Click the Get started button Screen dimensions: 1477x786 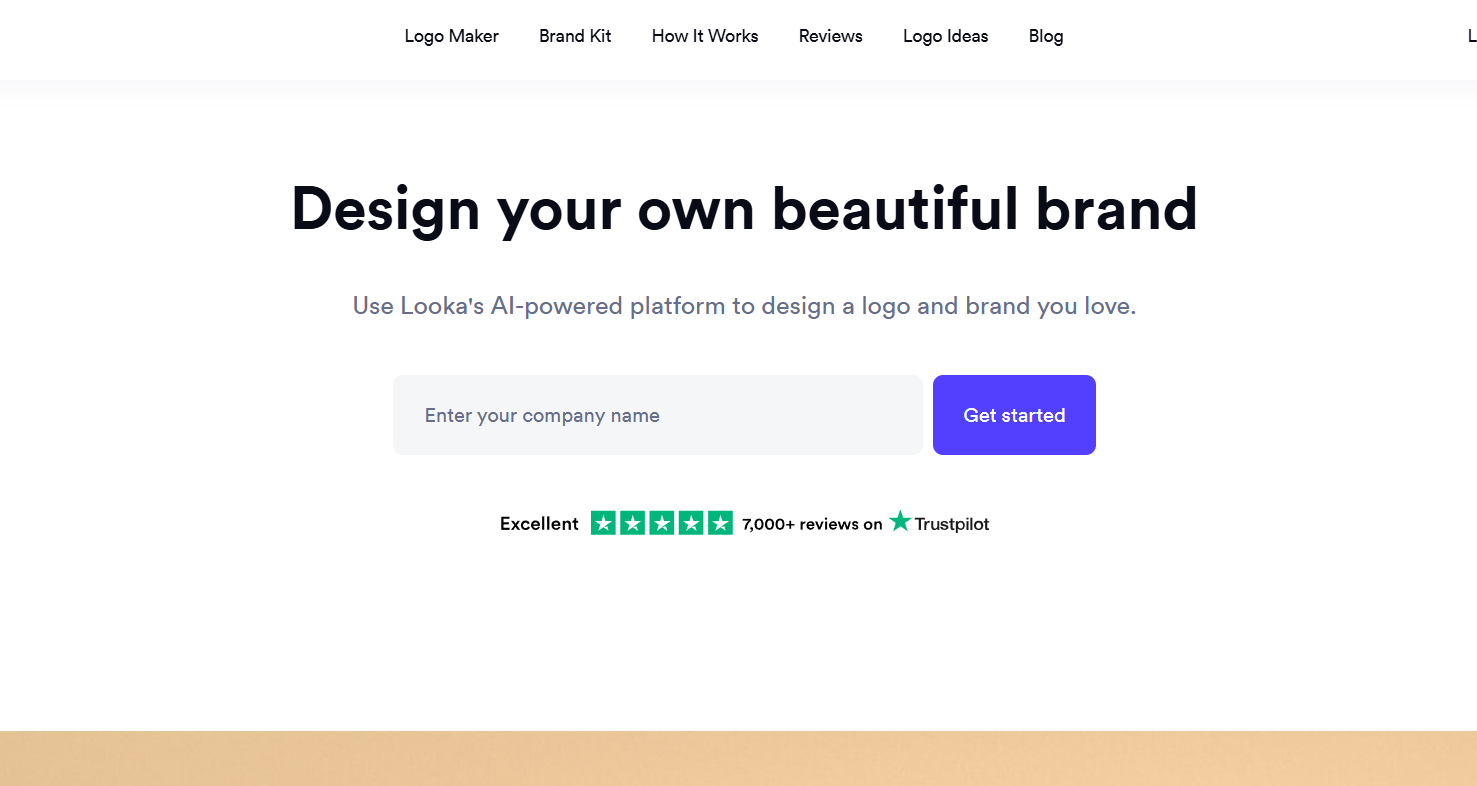(x=1014, y=415)
